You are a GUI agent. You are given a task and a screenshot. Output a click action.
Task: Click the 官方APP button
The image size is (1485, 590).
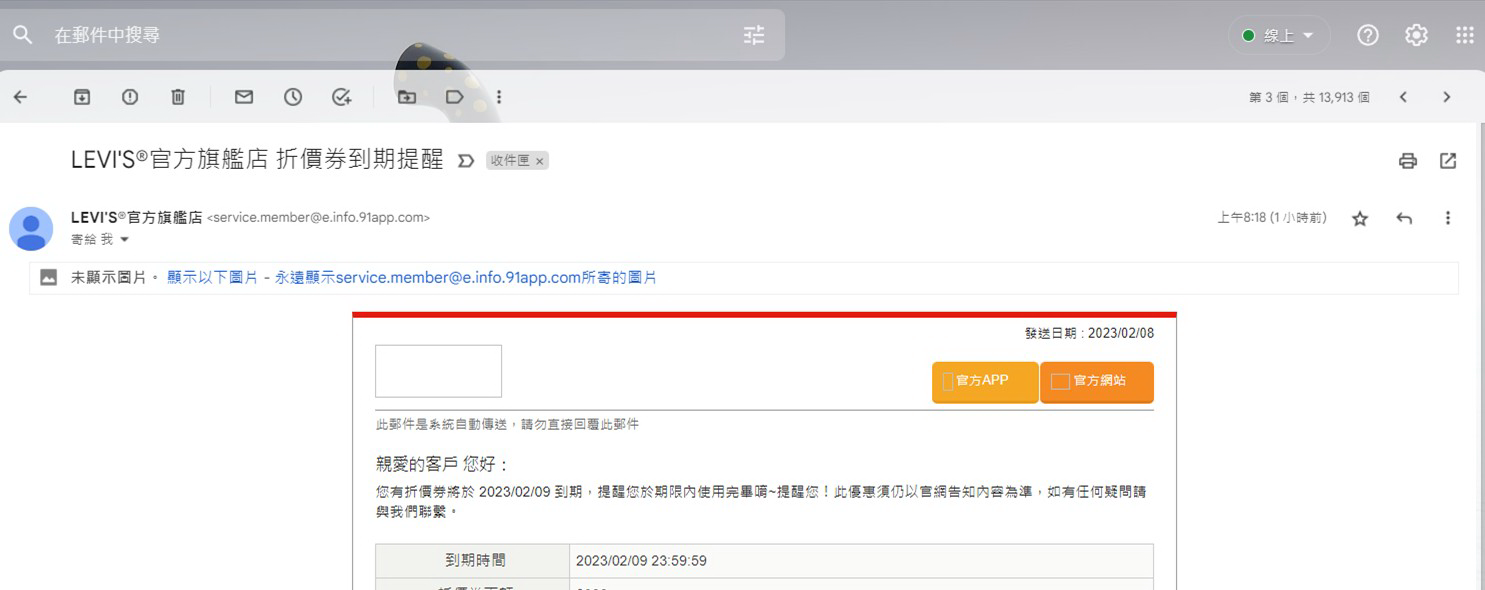click(x=985, y=381)
